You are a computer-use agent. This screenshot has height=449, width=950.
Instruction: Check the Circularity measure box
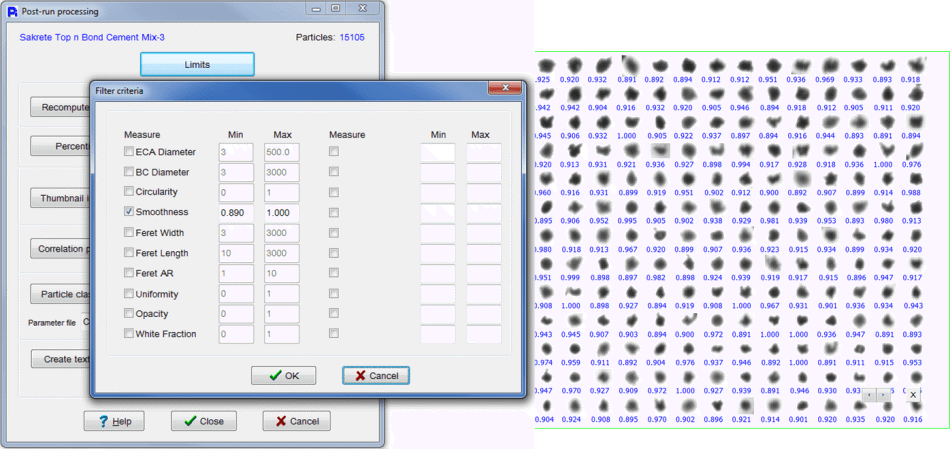click(128, 191)
